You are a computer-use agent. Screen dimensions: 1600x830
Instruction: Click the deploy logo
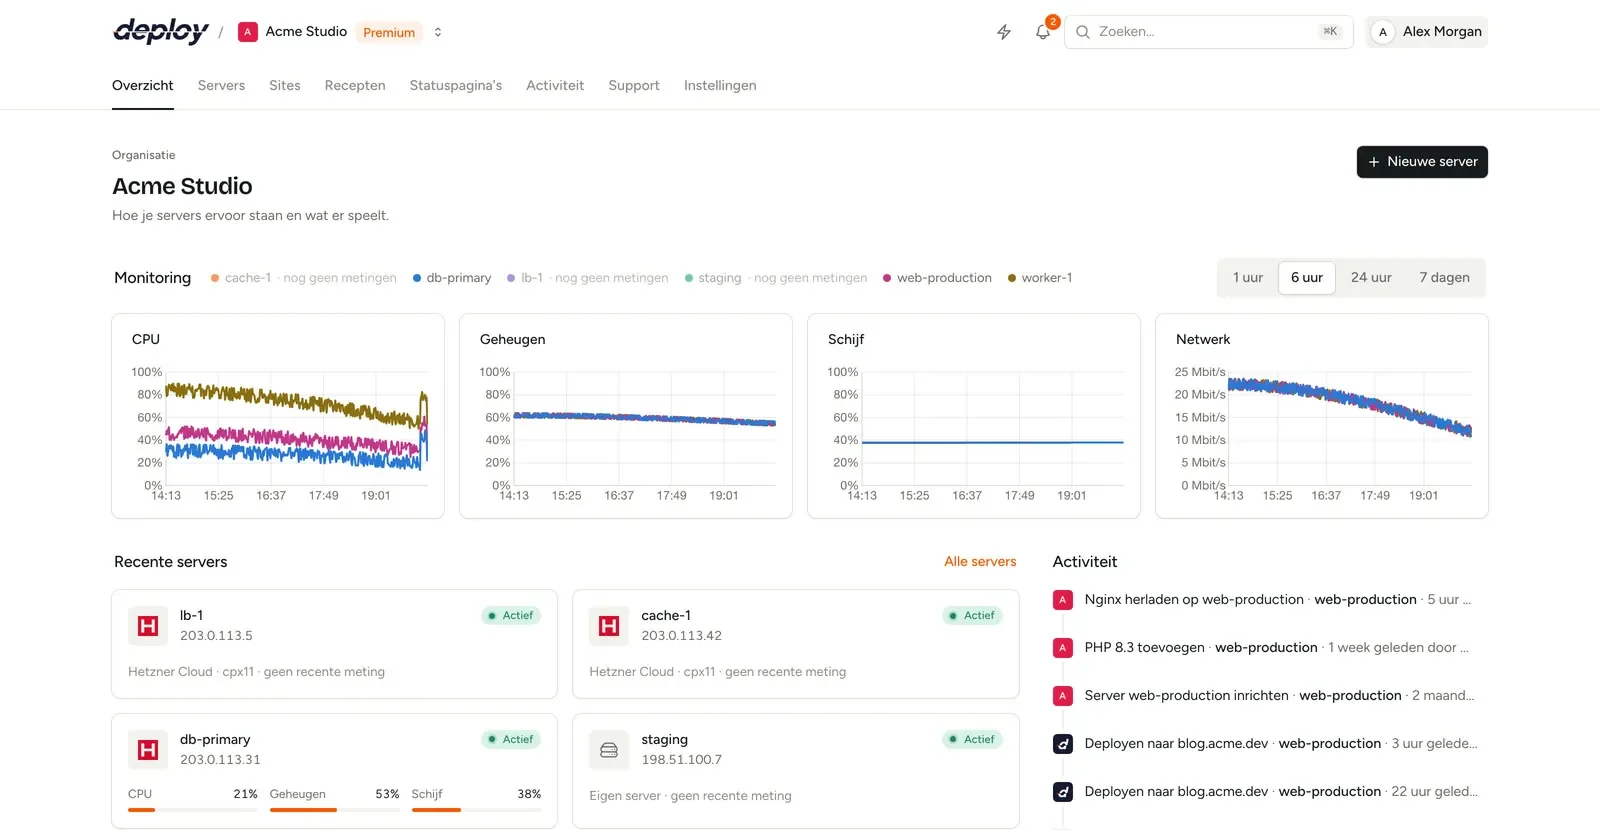pyautogui.click(x=161, y=31)
